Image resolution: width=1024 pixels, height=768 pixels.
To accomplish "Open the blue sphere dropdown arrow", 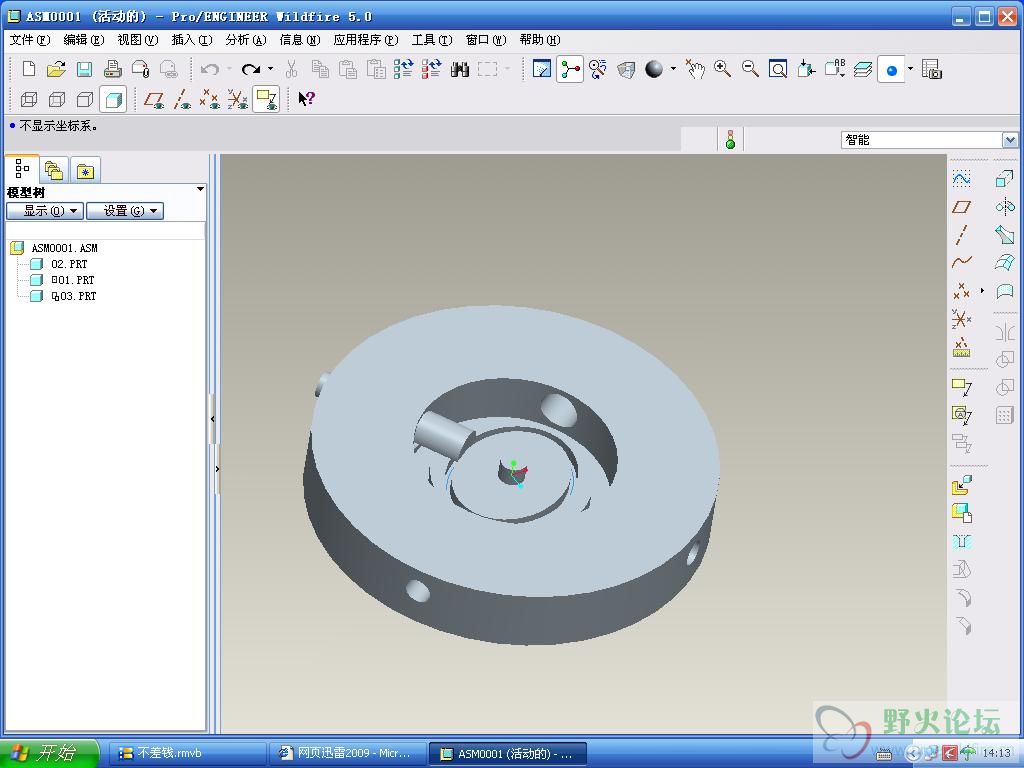I will click(910, 69).
